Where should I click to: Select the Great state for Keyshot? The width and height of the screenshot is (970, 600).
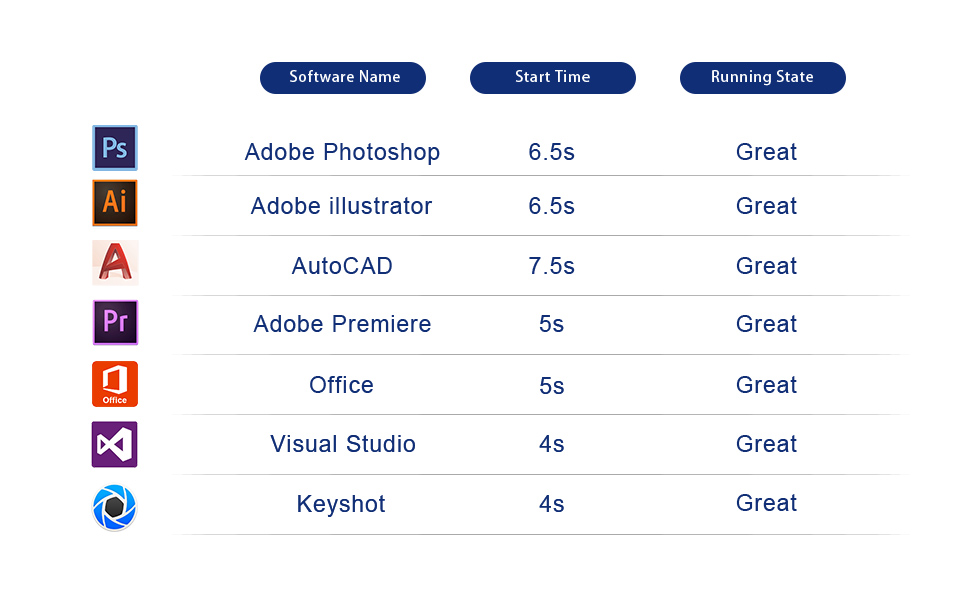pyautogui.click(x=766, y=503)
